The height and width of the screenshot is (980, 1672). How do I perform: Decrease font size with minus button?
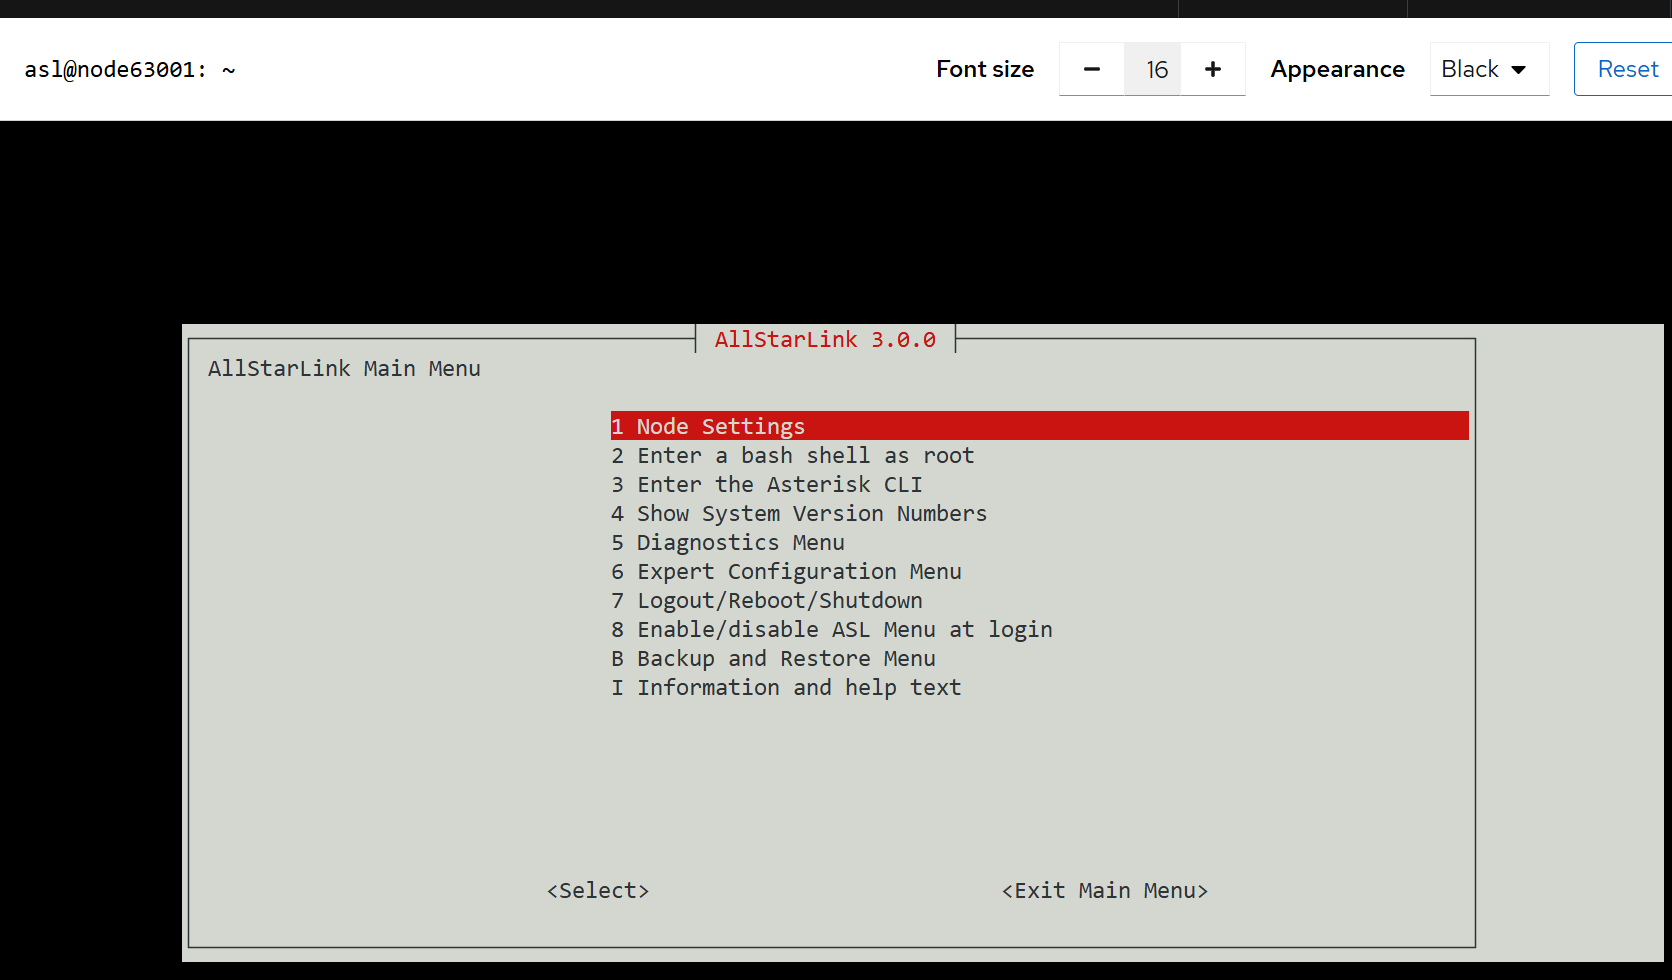click(x=1091, y=69)
